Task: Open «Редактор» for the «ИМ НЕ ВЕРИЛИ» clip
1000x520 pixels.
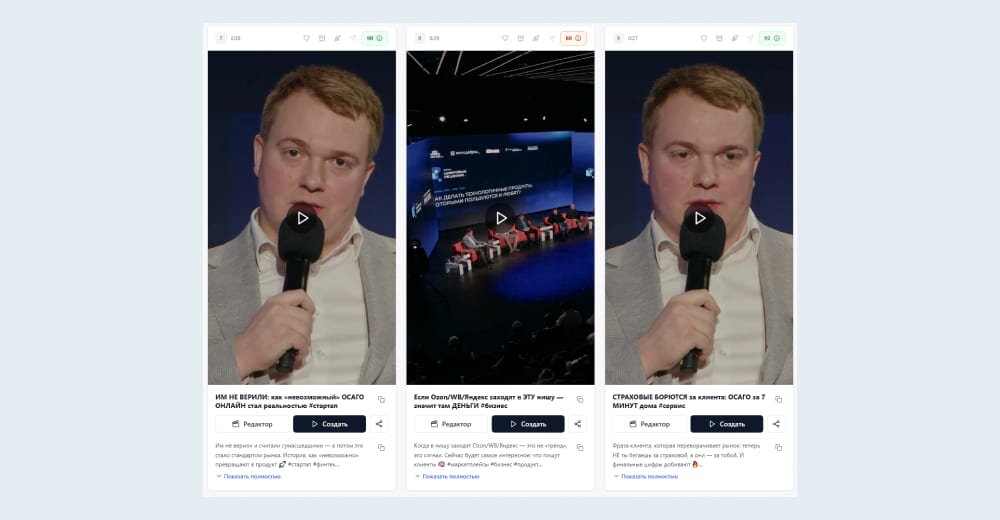Action: pyautogui.click(x=252, y=424)
